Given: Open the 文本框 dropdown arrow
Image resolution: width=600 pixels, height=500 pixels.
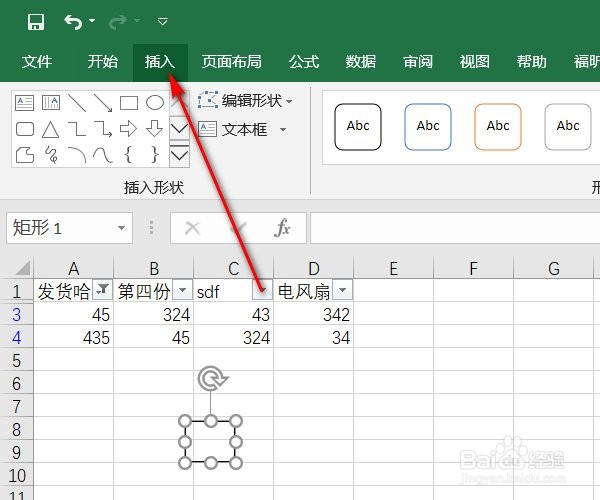Looking at the screenshot, I should 283,130.
